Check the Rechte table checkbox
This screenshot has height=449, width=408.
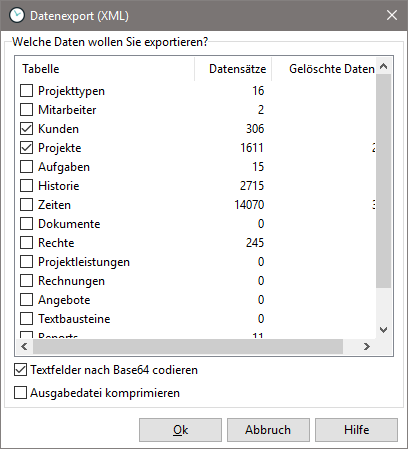(26, 243)
